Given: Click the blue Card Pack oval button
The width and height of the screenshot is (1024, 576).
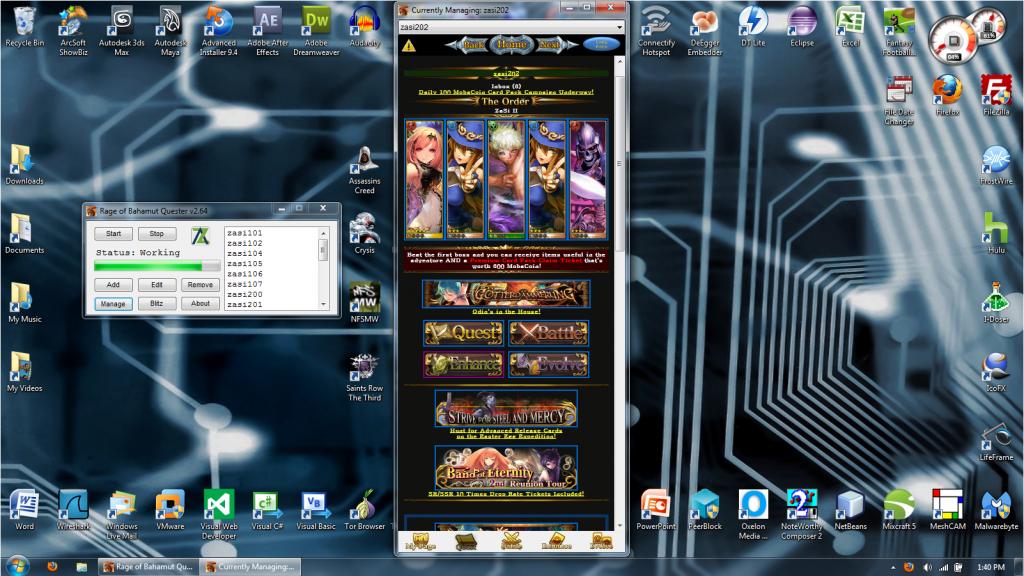Looking at the screenshot, I should click(601, 44).
